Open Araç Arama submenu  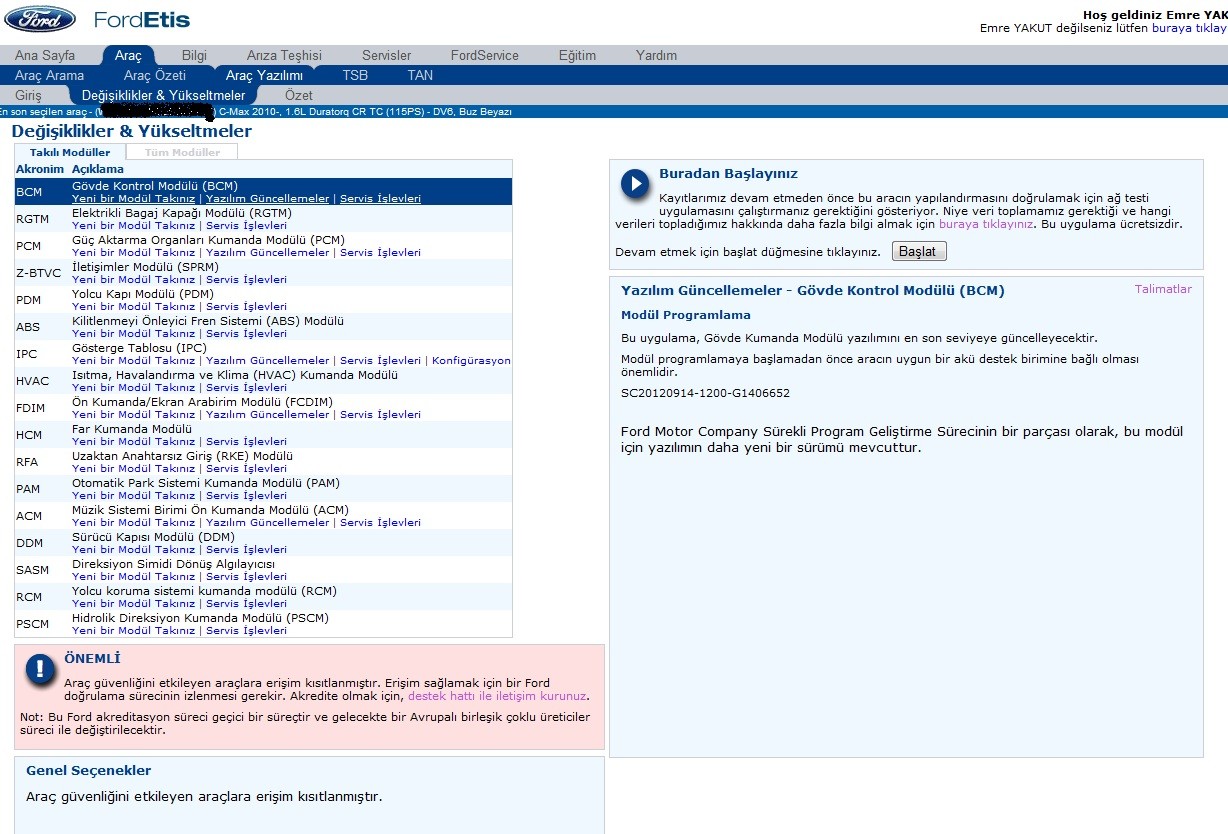50,75
